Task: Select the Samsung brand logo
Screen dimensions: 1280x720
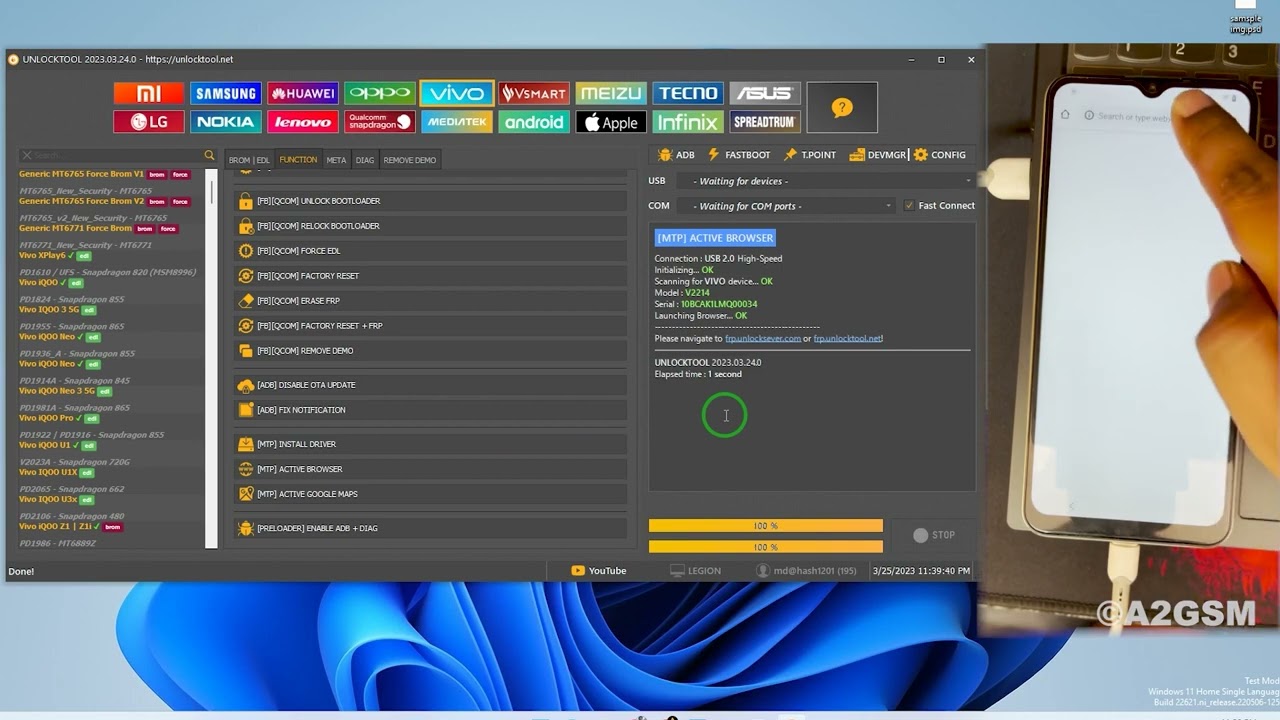Action: pos(225,93)
